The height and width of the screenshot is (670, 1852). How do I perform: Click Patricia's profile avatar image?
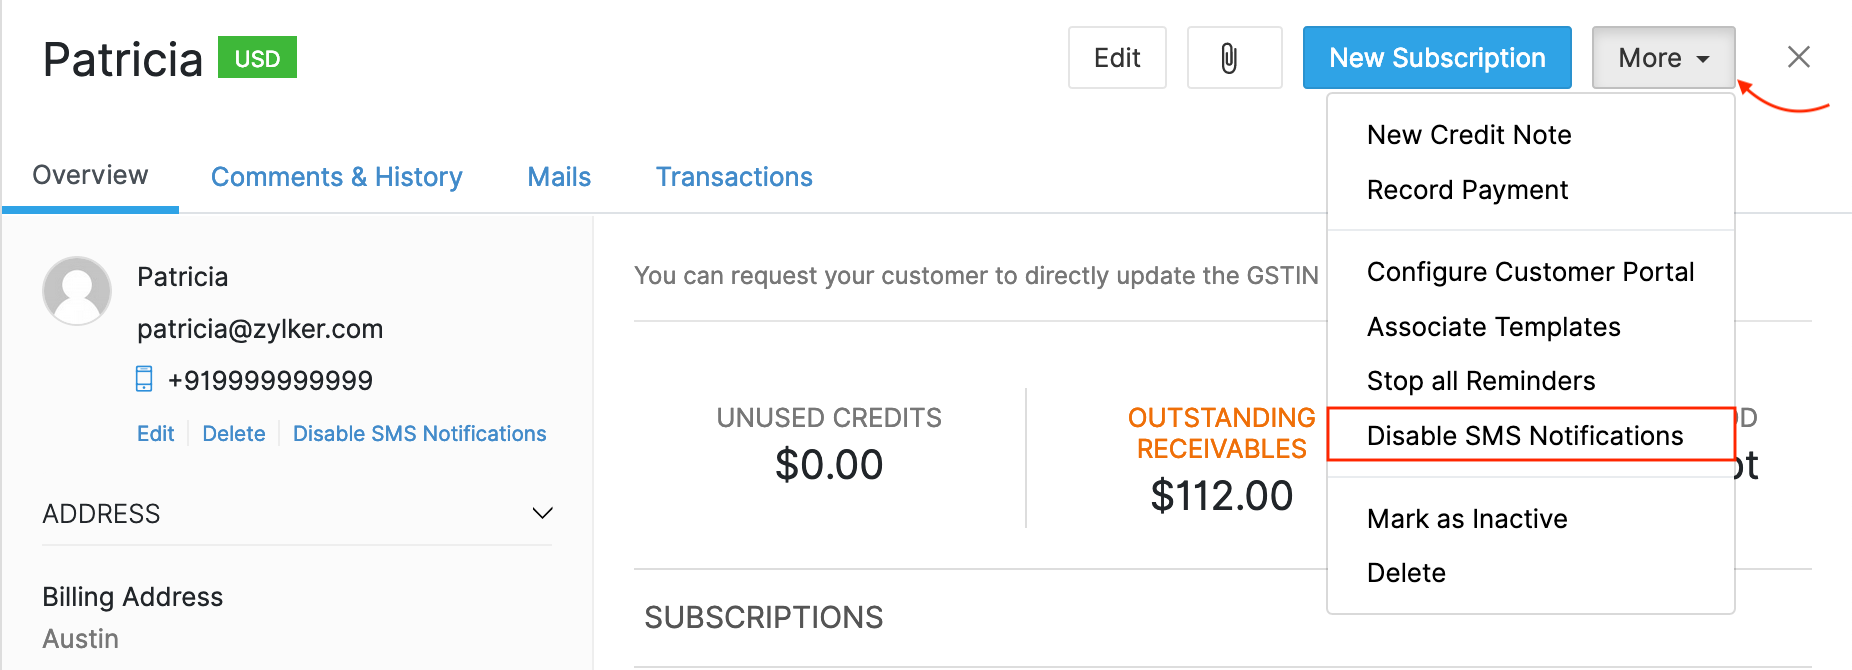pos(77,291)
